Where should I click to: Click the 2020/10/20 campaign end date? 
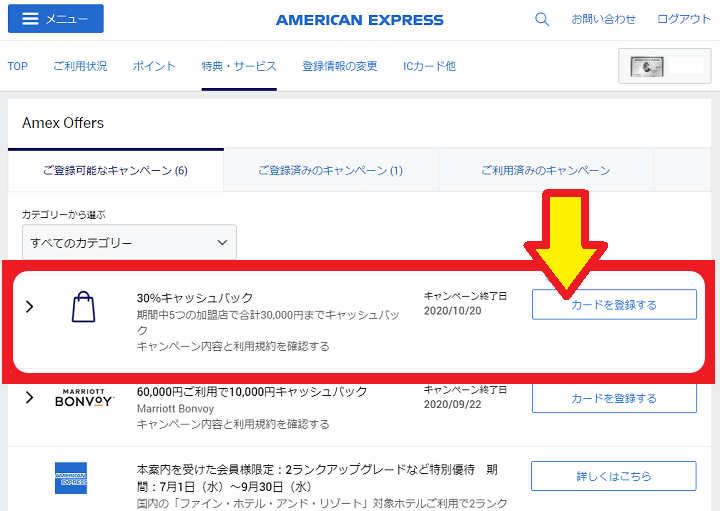click(x=452, y=311)
